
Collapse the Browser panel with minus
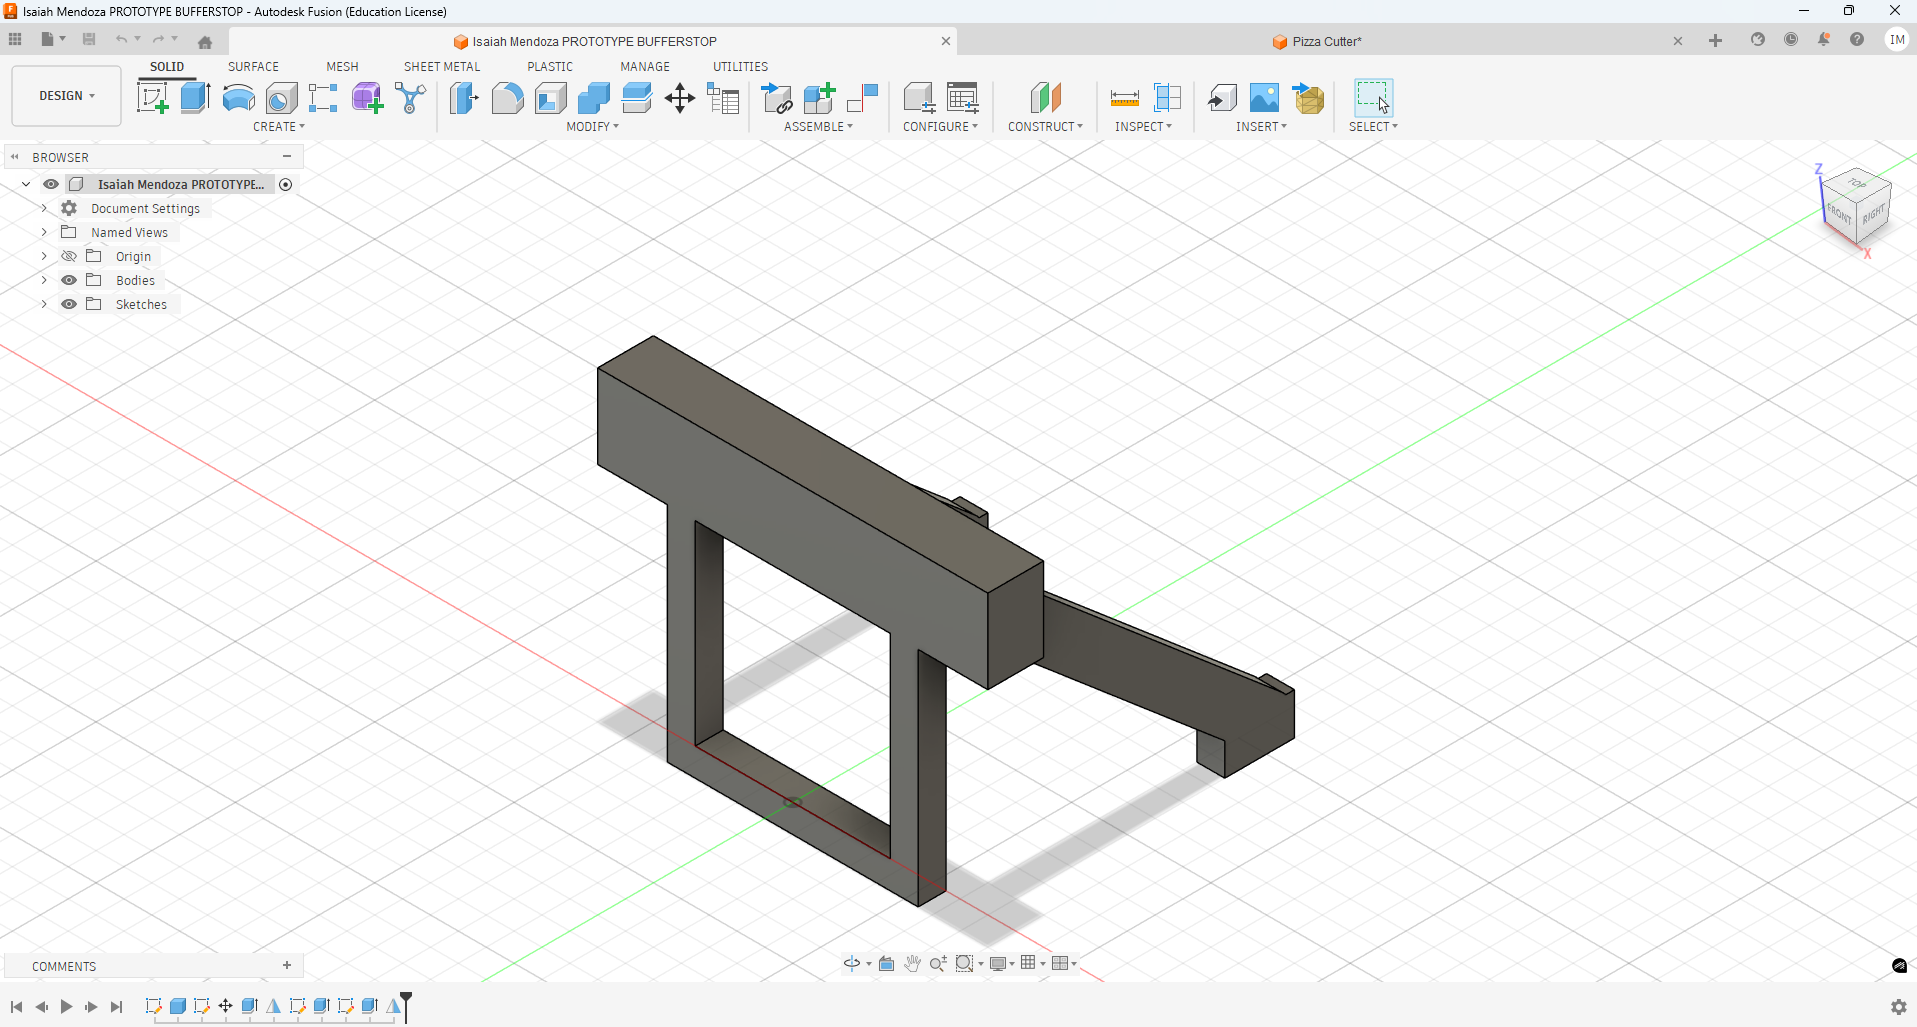pos(287,156)
